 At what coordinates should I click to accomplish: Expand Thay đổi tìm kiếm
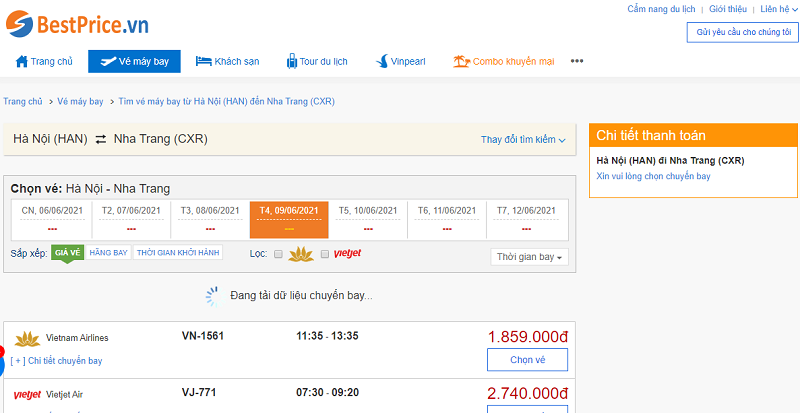coord(523,139)
